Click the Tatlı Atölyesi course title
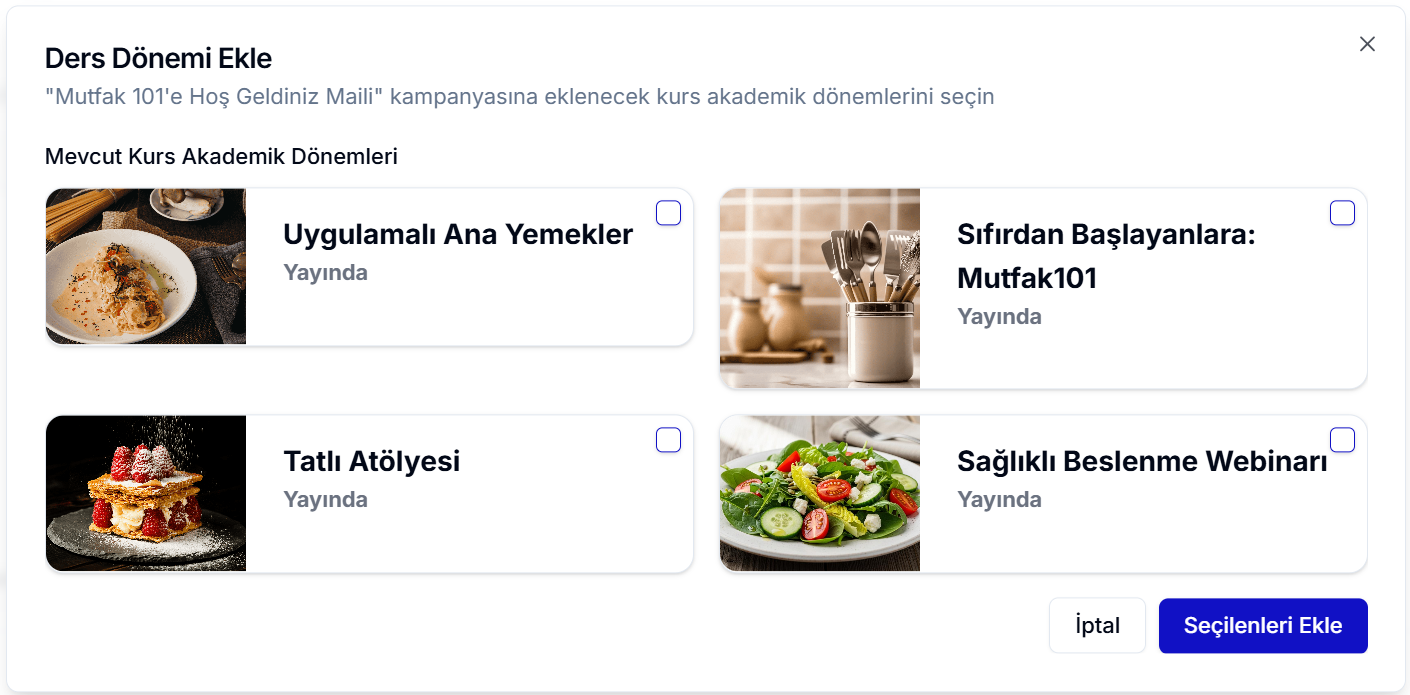The image size is (1410, 695). tap(372, 461)
